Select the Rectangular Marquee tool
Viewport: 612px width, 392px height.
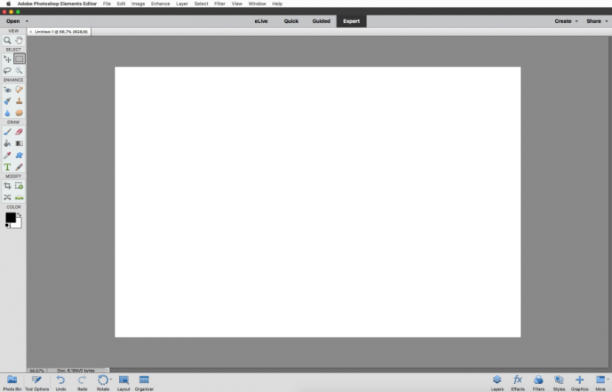19,59
